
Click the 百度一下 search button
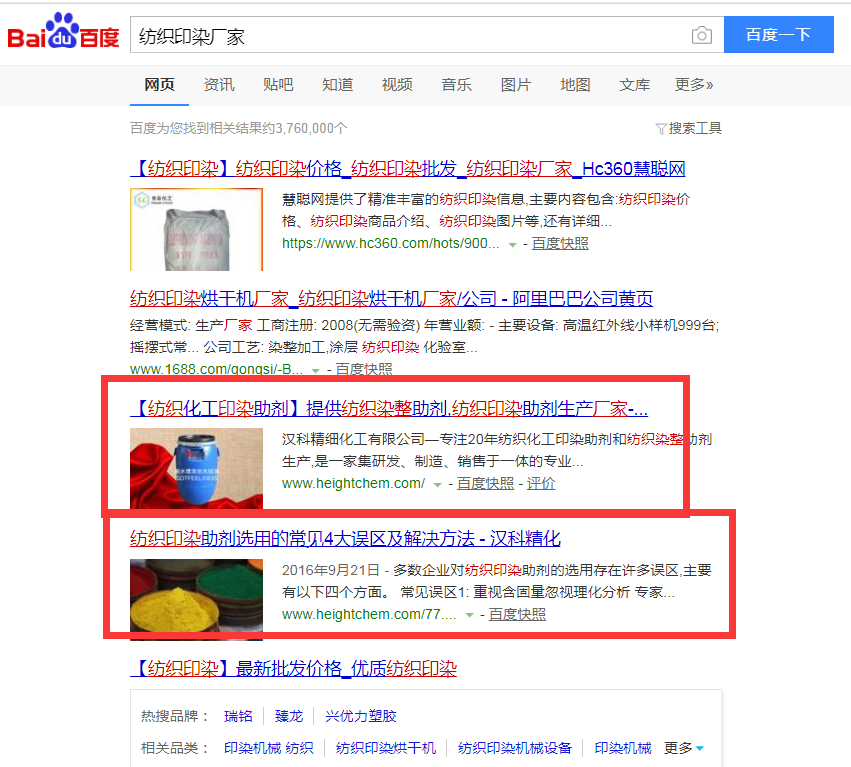778,35
